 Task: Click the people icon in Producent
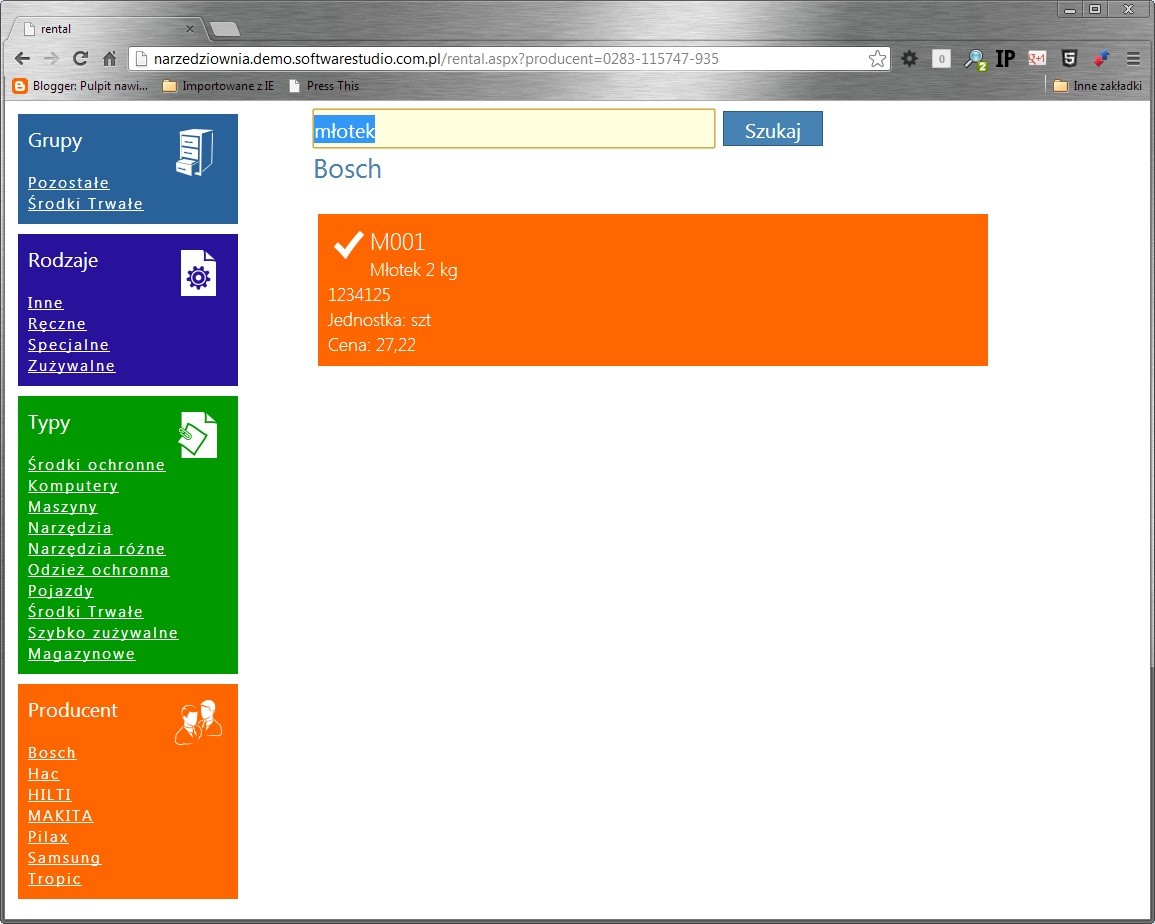point(199,722)
